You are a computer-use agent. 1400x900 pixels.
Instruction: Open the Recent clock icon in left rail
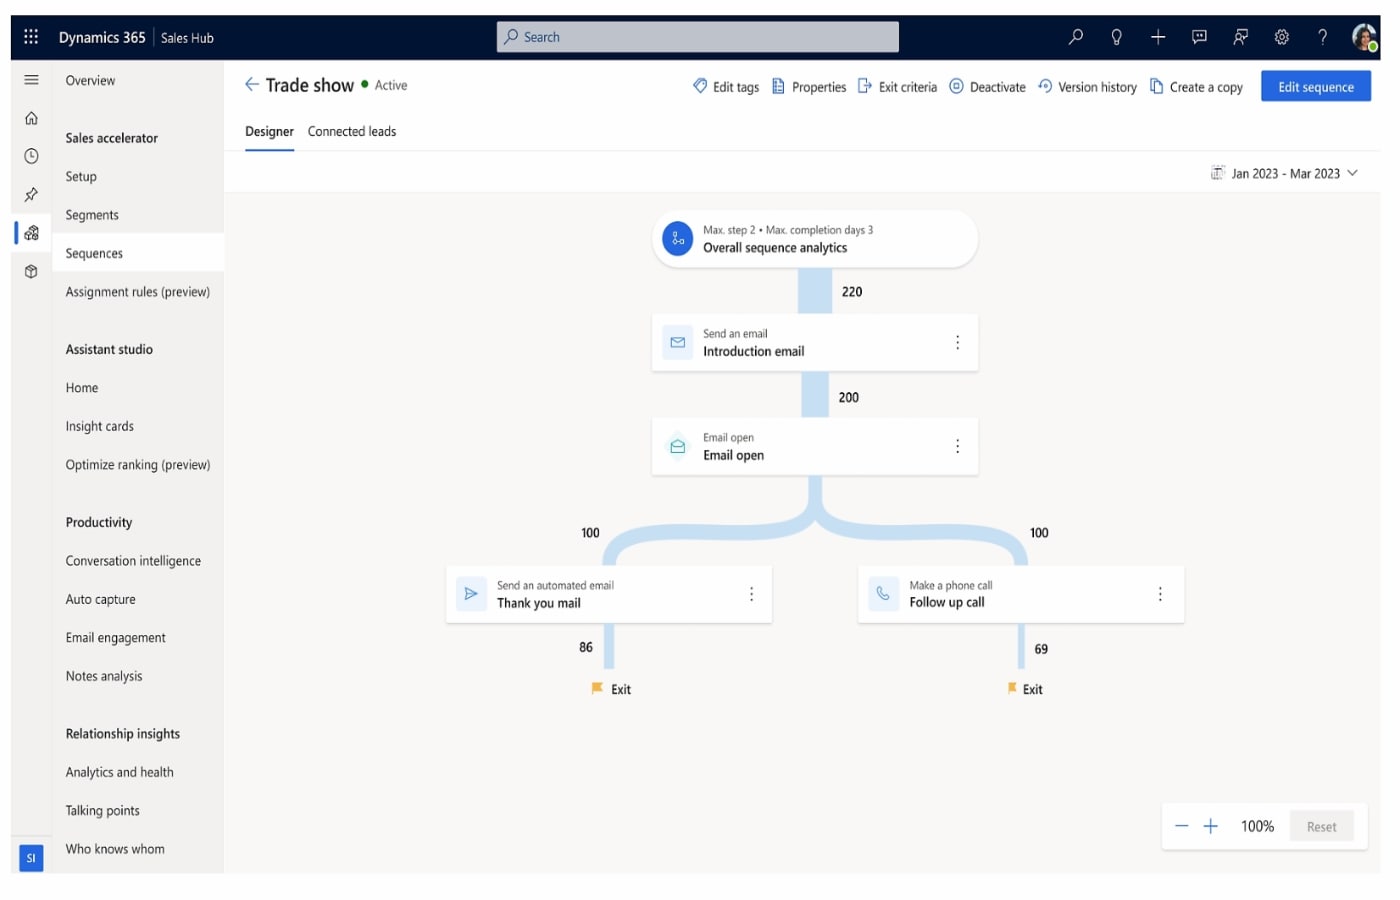click(31, 156)
